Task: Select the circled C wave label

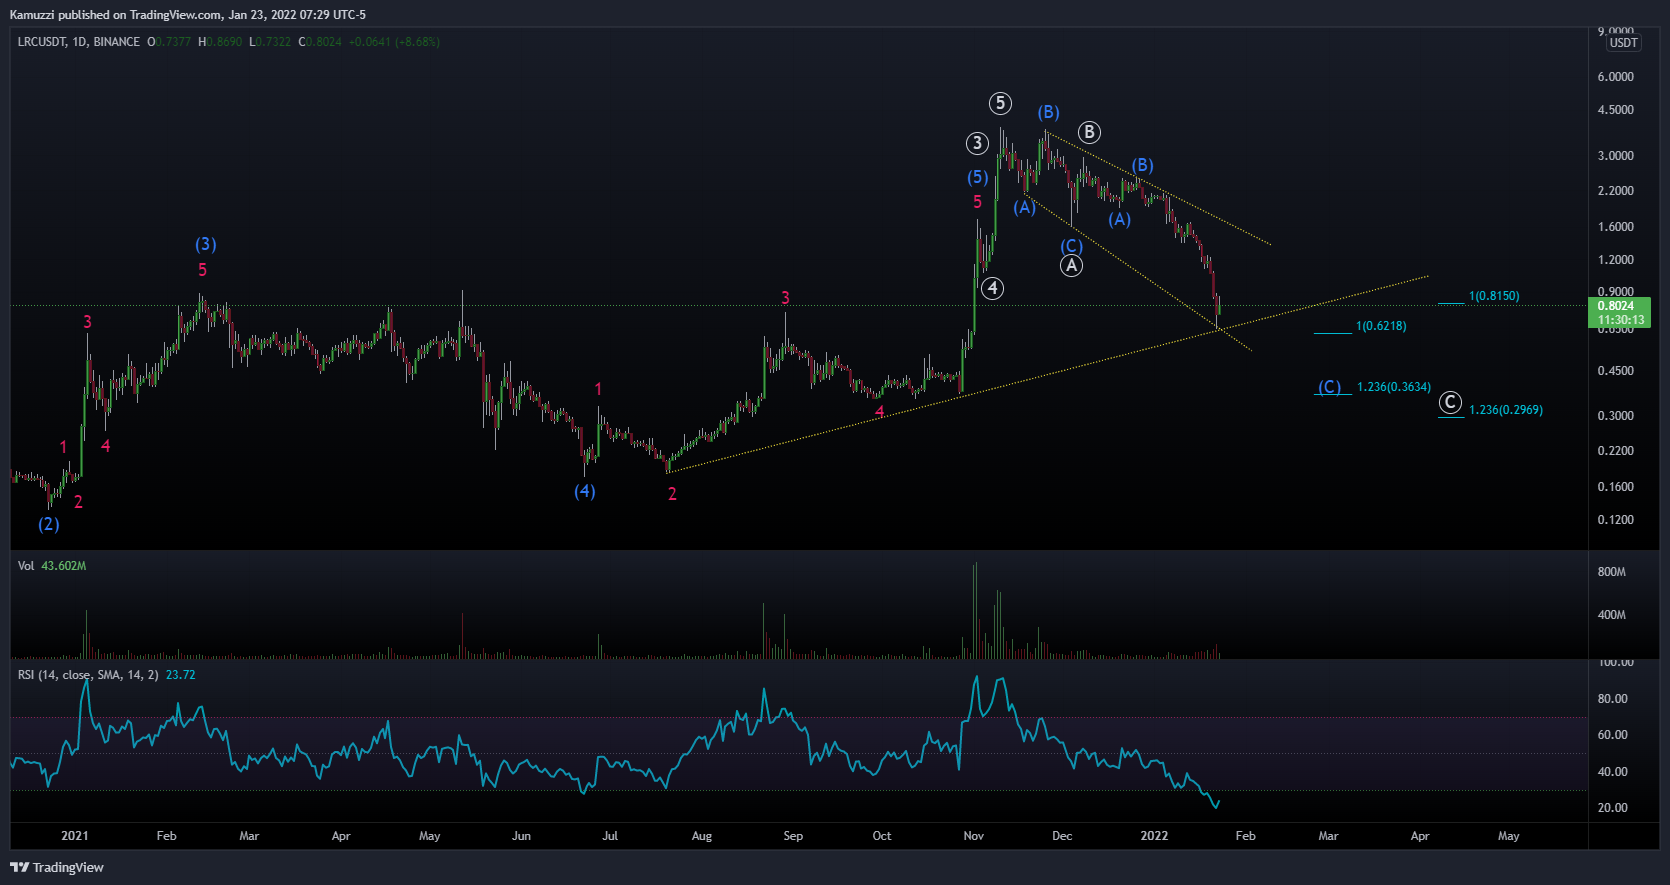Action: pyautogui.click(x=1450, y=403)
